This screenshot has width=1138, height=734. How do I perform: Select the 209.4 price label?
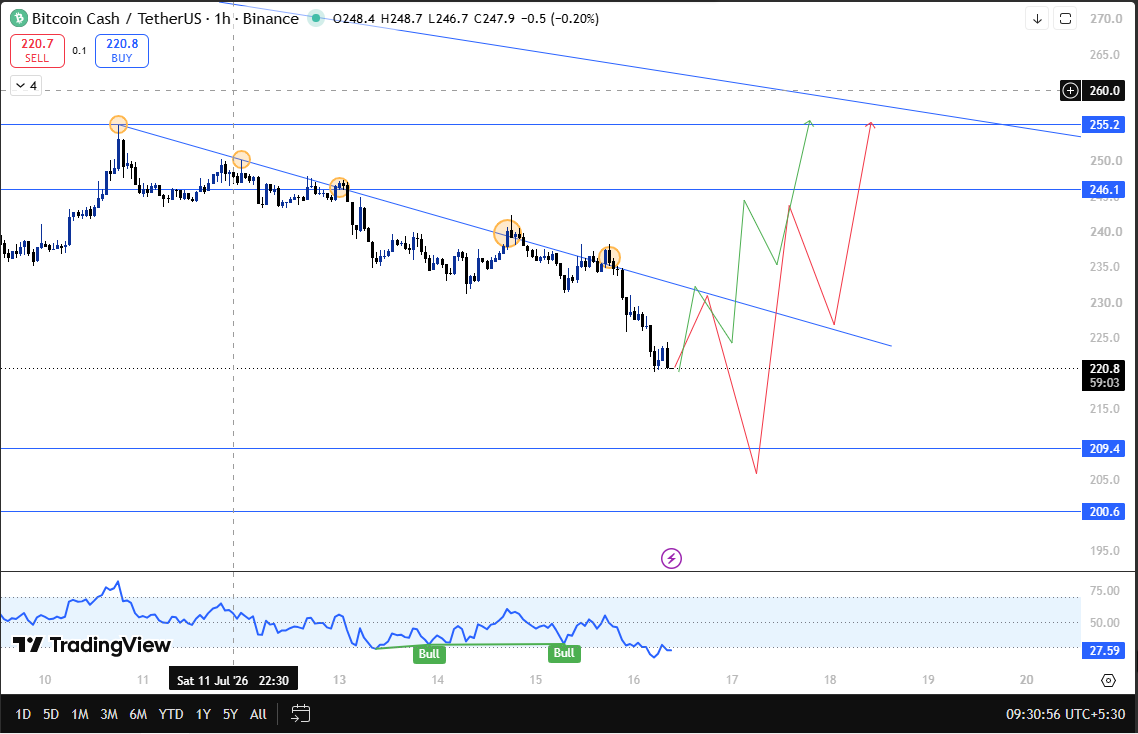[1104, 449]
